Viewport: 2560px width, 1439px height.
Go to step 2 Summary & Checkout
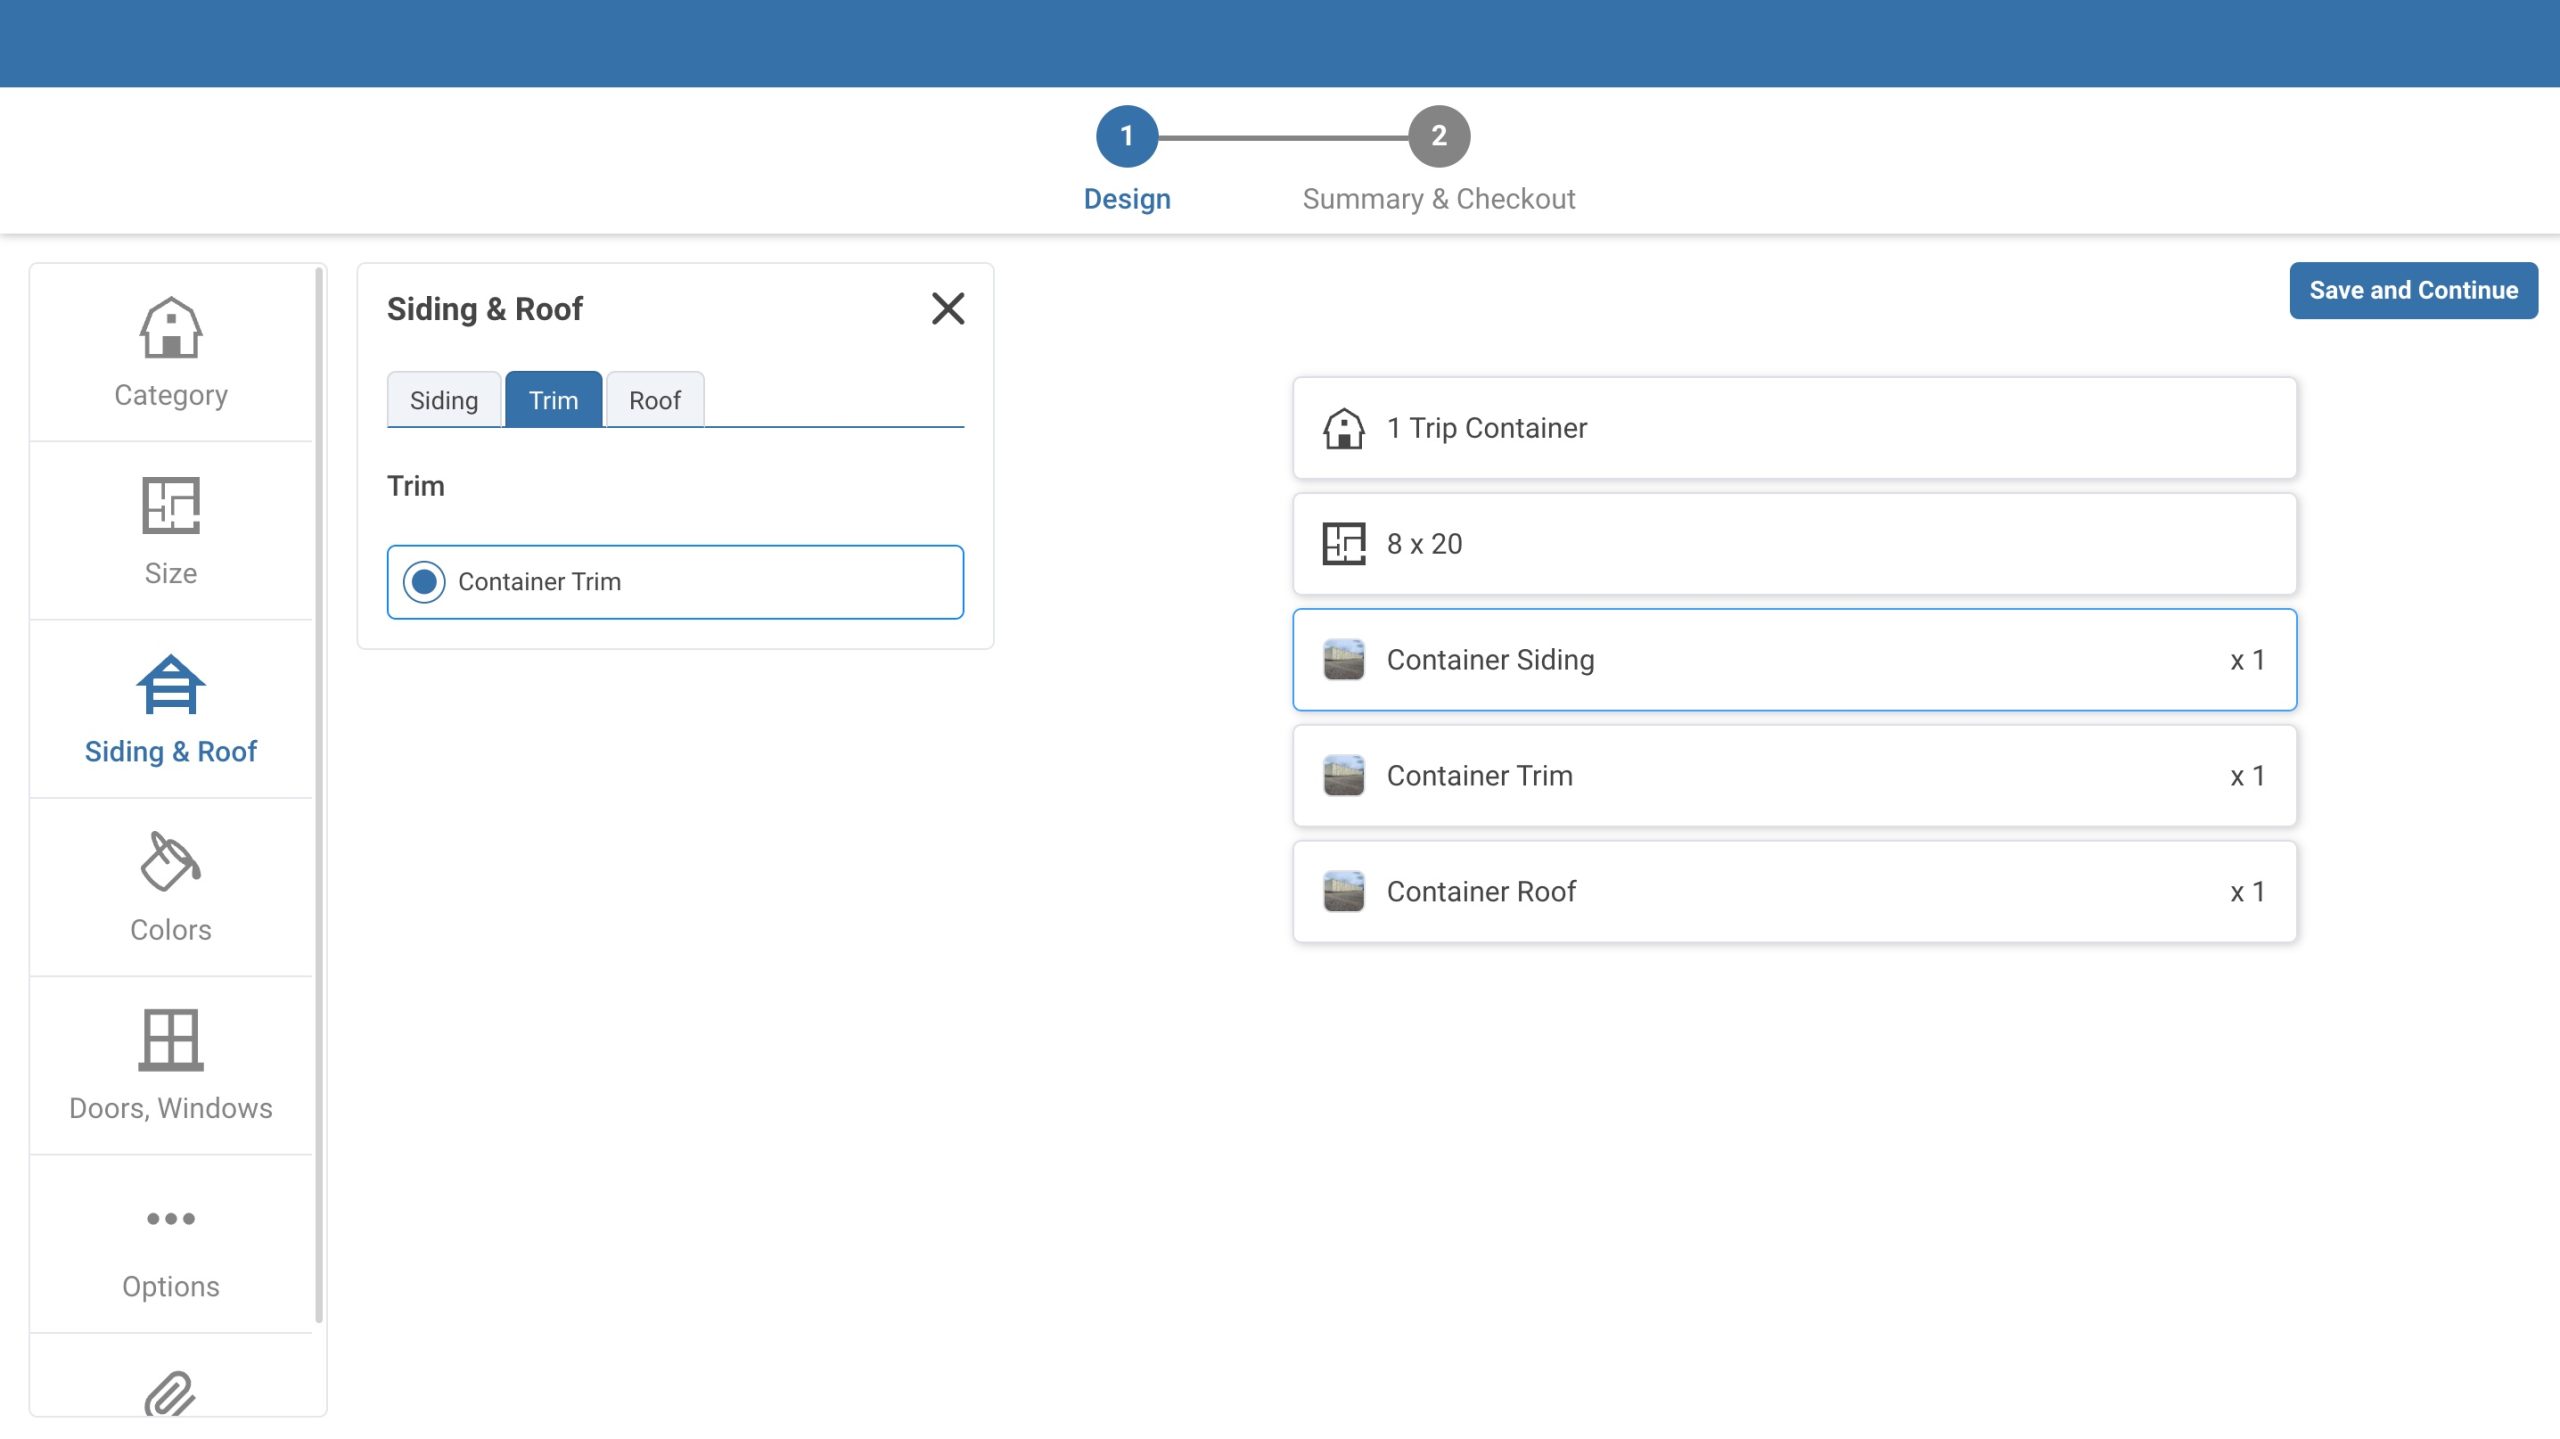(x=1438, y=136)
